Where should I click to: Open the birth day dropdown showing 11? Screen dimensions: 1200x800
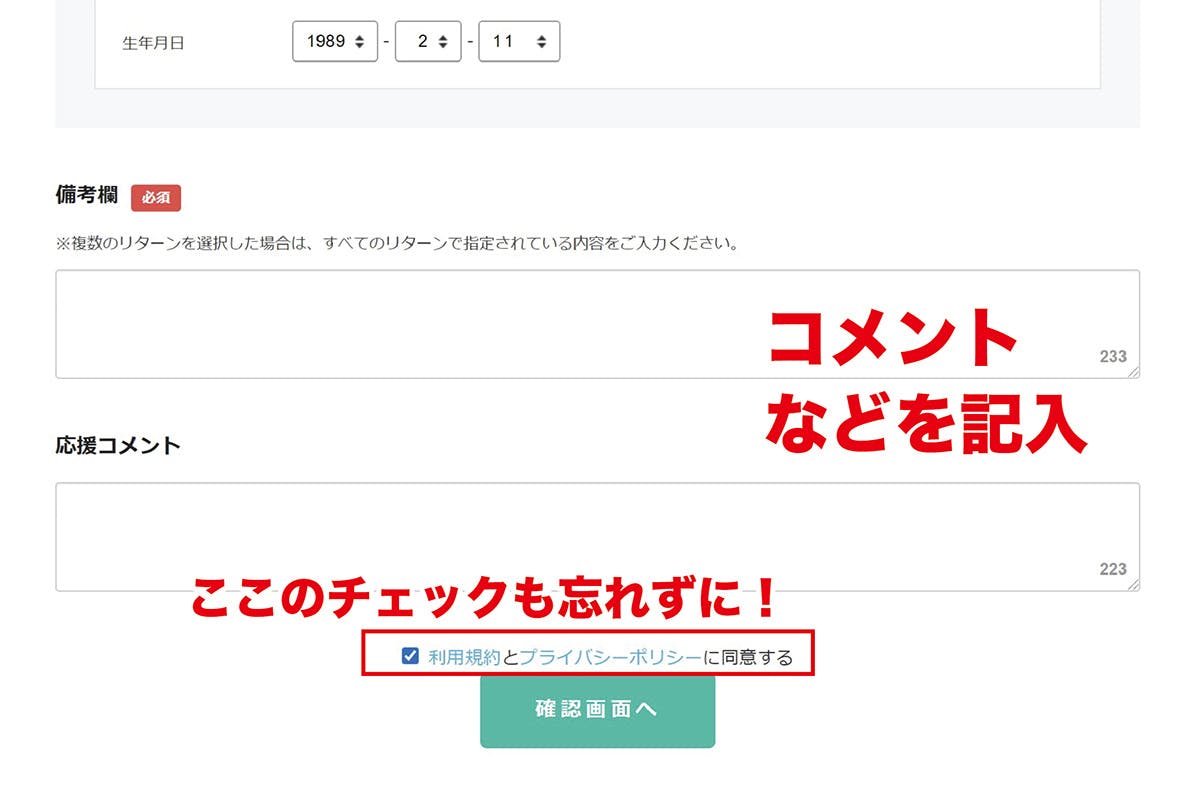(x=519, y=42)
